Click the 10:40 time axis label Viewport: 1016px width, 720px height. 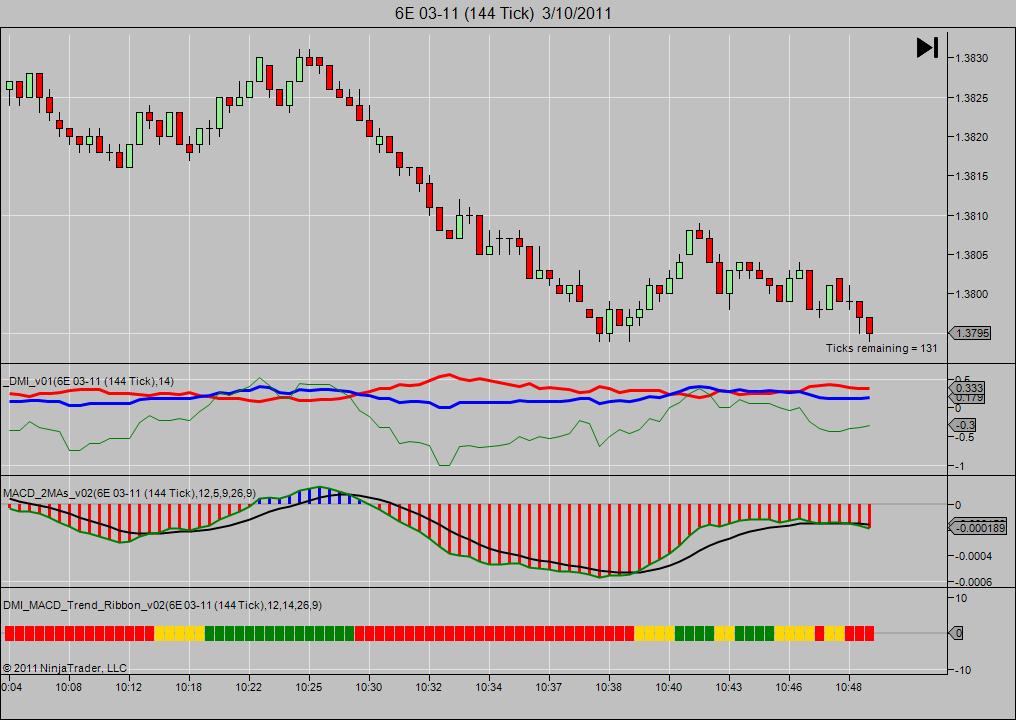coord(669,686)
